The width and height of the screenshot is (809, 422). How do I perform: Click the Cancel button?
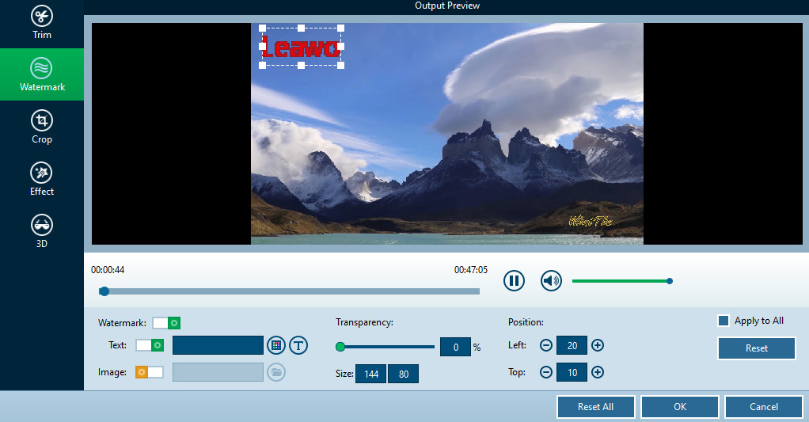[764, 407]
